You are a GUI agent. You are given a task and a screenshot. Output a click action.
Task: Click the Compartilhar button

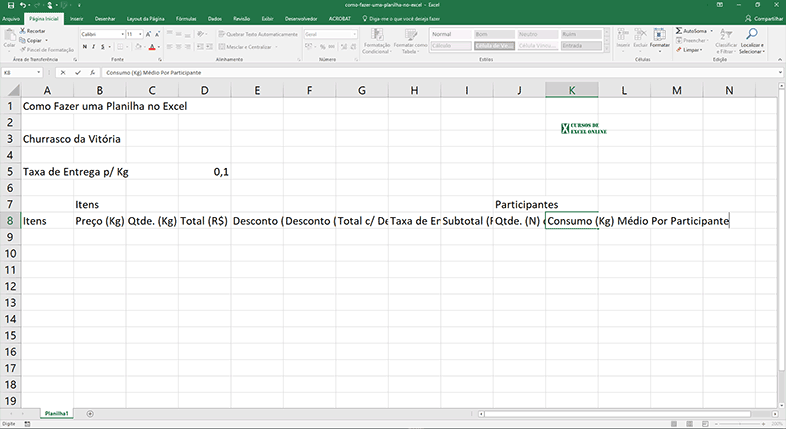(x=764, y=19)
